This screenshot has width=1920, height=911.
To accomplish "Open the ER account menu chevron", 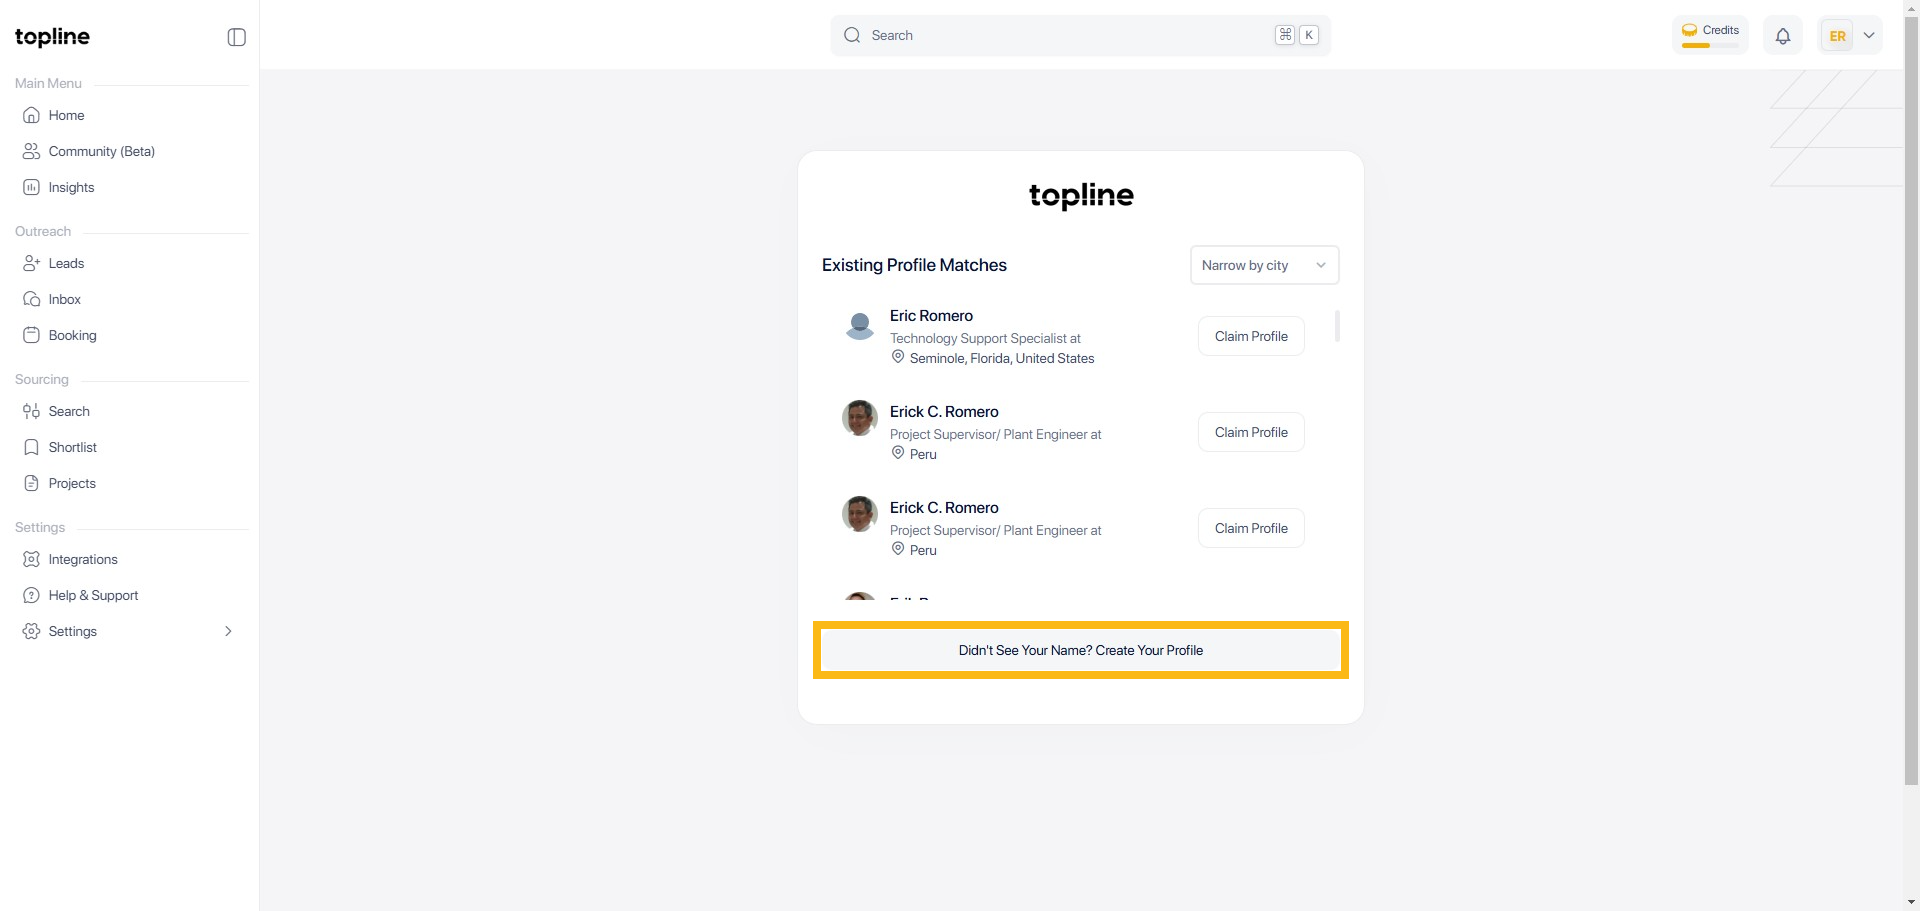I will [1869, 36].
